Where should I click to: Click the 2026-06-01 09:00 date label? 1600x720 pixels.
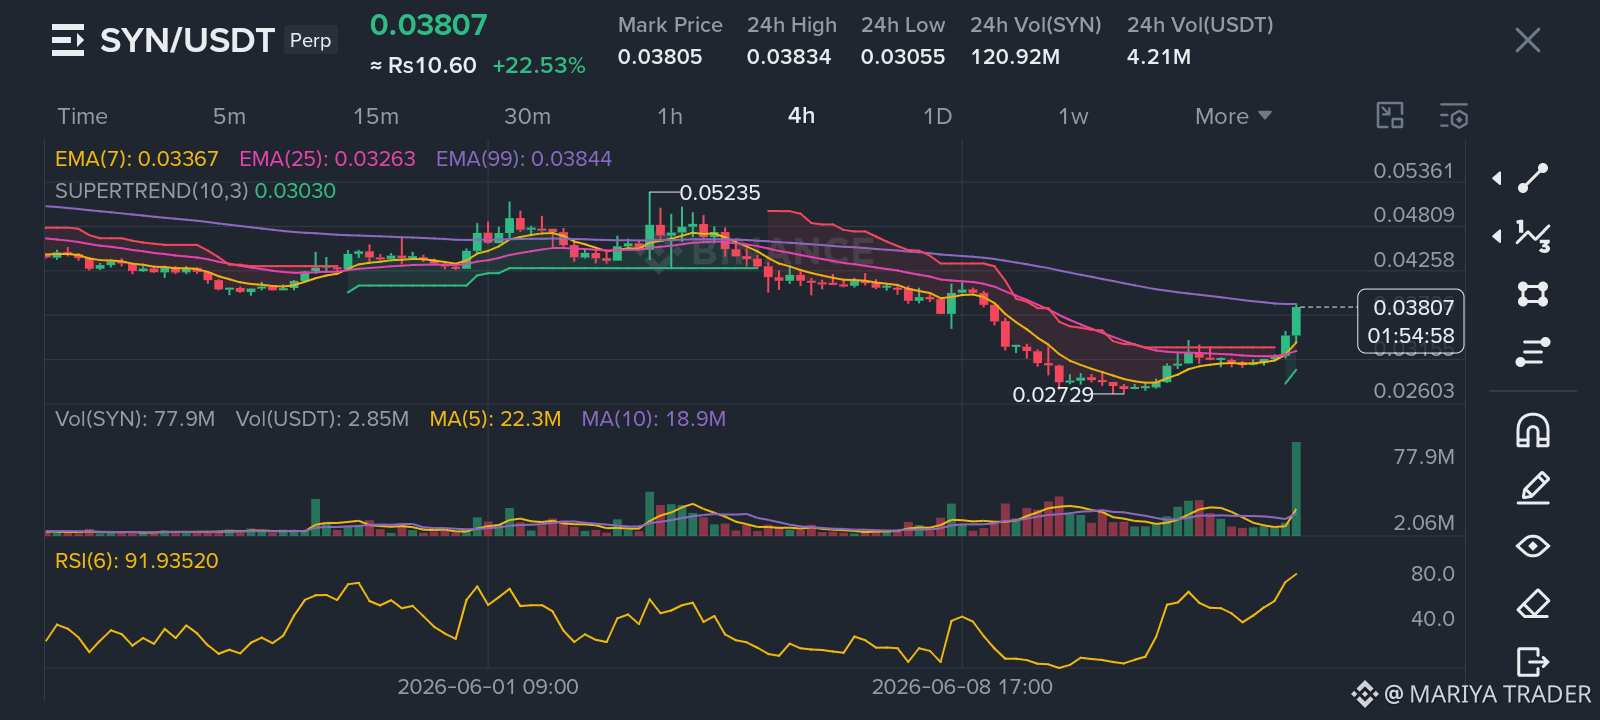point(488,687)
